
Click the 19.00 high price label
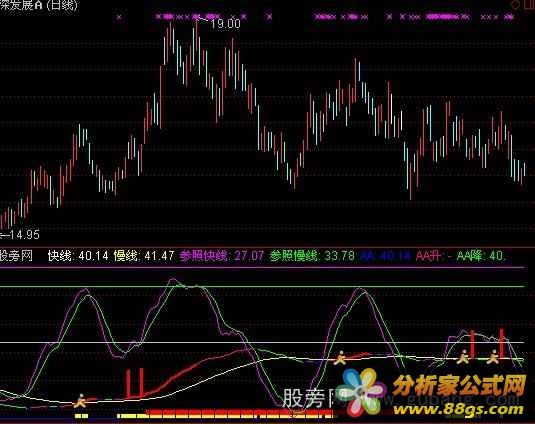pyautogui.click(x=225, y=24)
